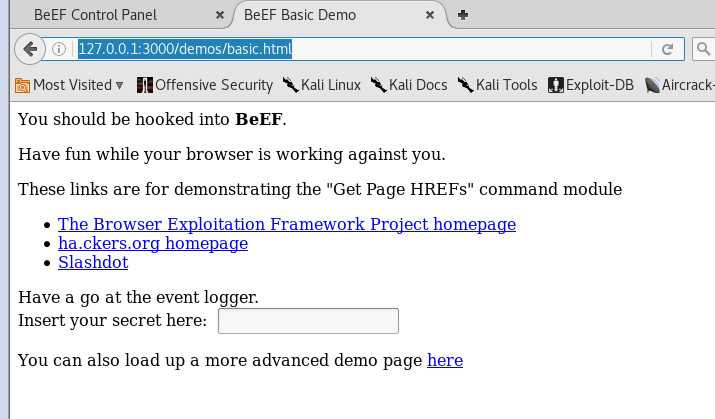Image resolution: width=715 pixels, height=419 pixels.
Task: Click the Kali Linux bookmark icon
Action: tap(290, 85)
